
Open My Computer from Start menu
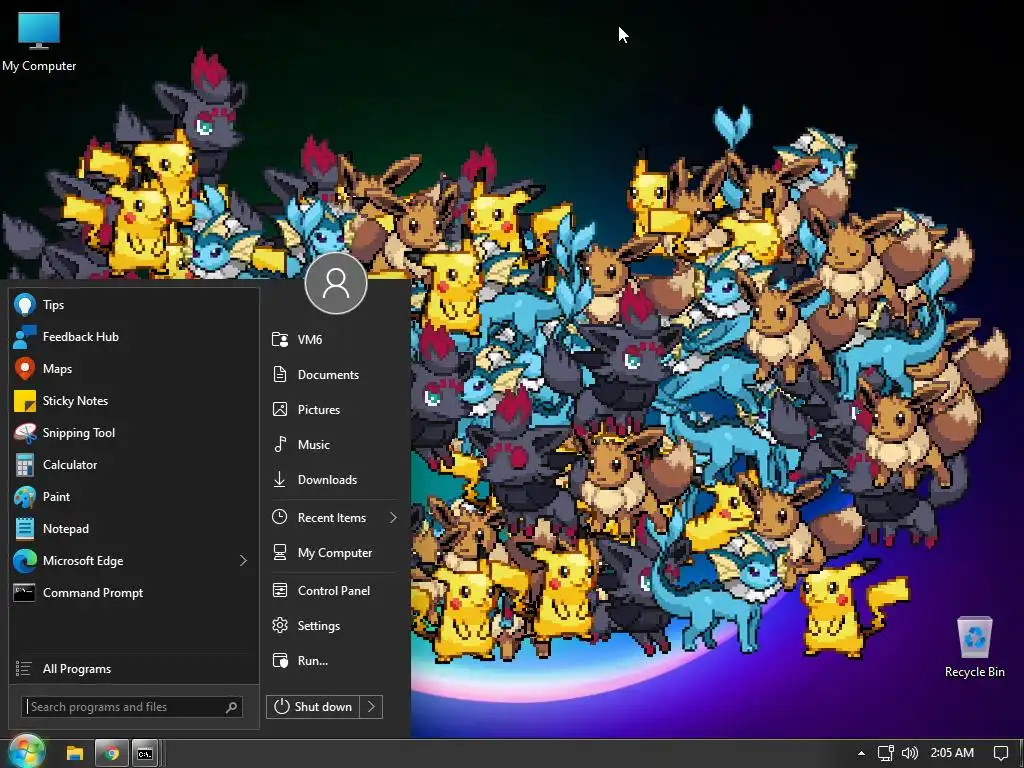[334, 552]
